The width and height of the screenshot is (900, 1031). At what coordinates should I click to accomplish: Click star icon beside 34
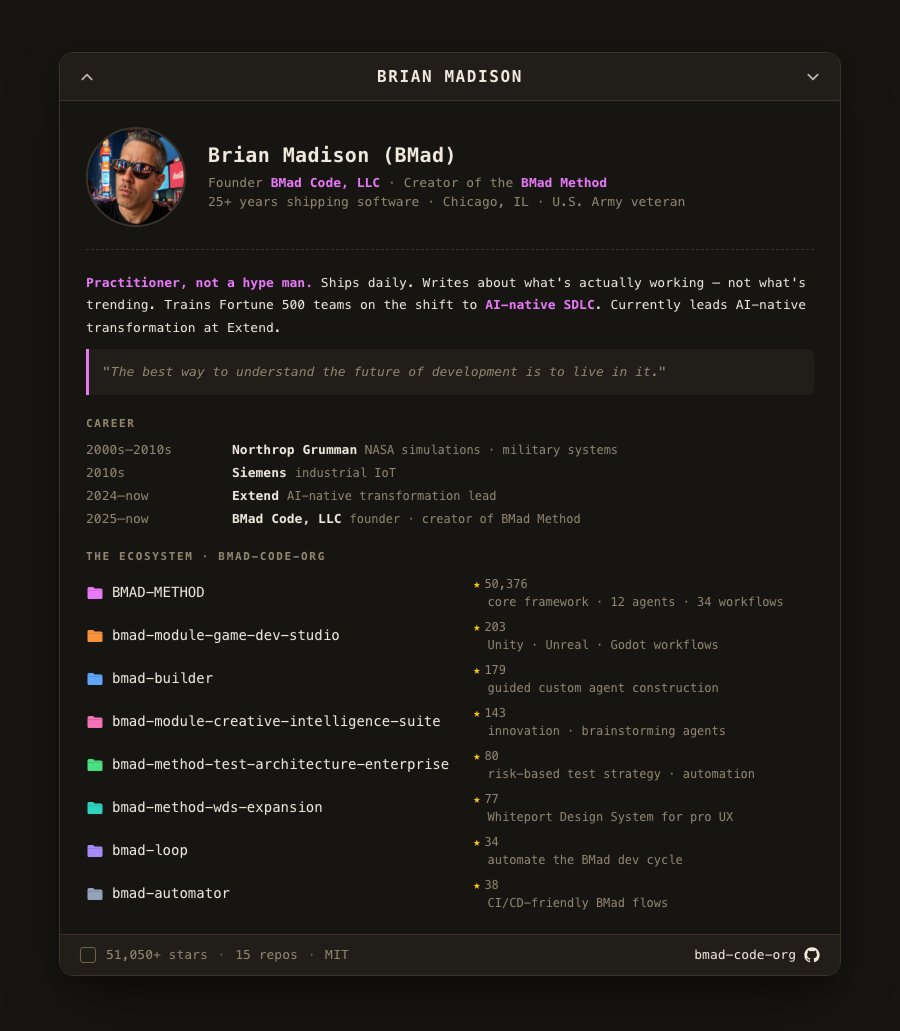(477, 843)
